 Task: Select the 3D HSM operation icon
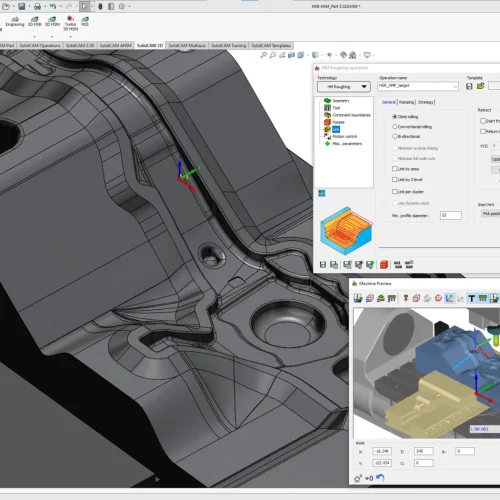52,22
